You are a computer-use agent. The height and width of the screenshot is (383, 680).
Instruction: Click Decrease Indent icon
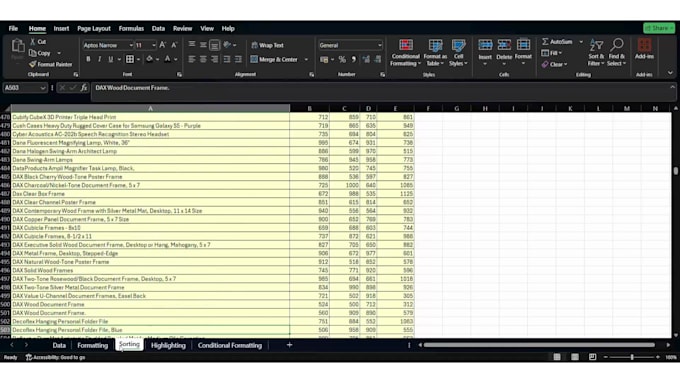tap(227, 59)
